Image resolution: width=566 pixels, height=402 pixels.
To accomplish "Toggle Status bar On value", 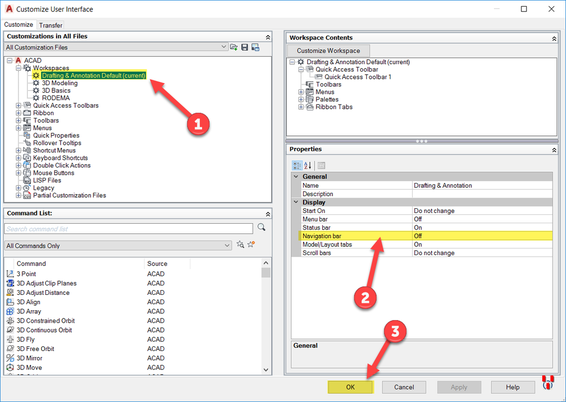I will [482, 227].
